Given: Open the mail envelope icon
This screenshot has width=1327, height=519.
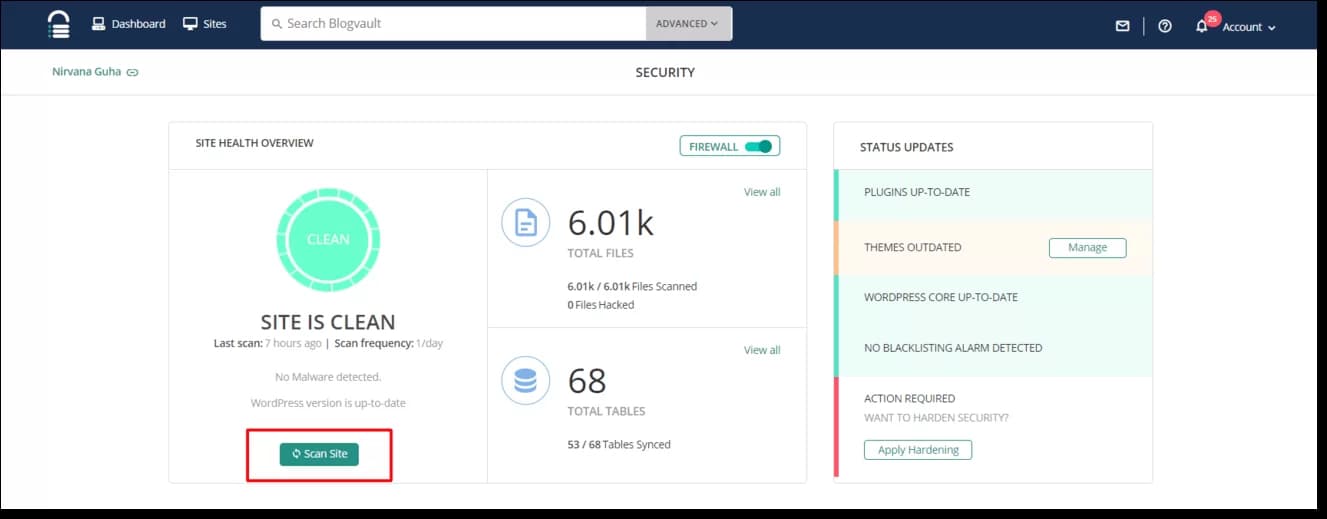Looking at the screenshot, I should (x=1122, y=26).
